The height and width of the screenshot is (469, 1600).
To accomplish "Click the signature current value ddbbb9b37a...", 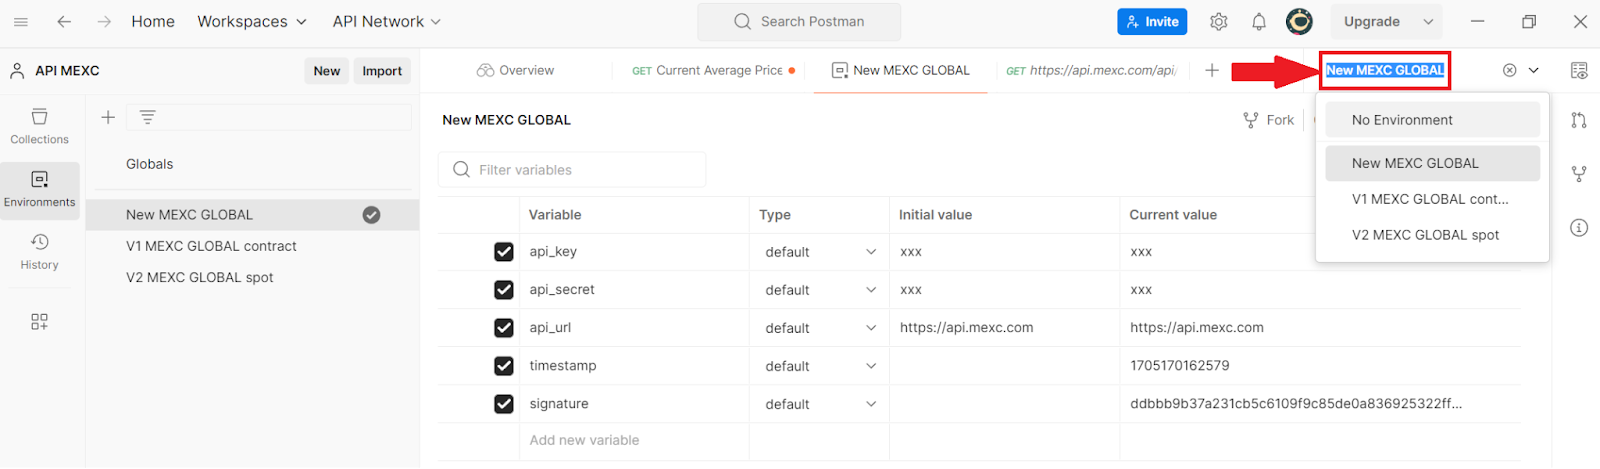I will click(1296, 404).
